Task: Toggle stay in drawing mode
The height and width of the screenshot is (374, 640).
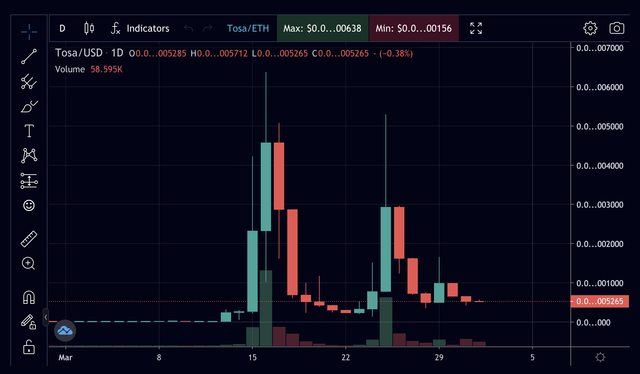Action: click(x=29, y=322)
